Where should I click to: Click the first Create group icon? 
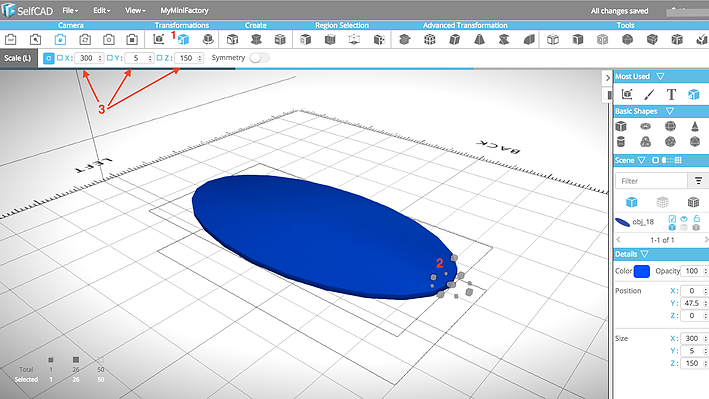click(232, 39)
